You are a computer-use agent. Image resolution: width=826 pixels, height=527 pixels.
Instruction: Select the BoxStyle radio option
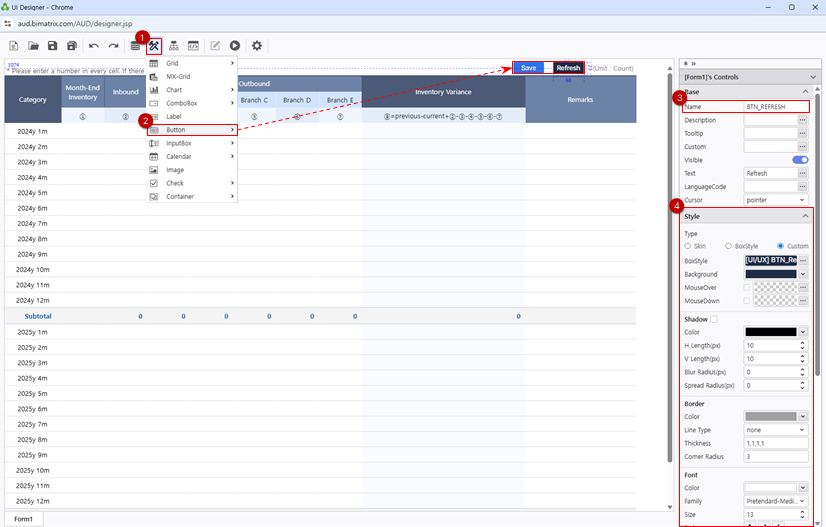tap(730, 246)
